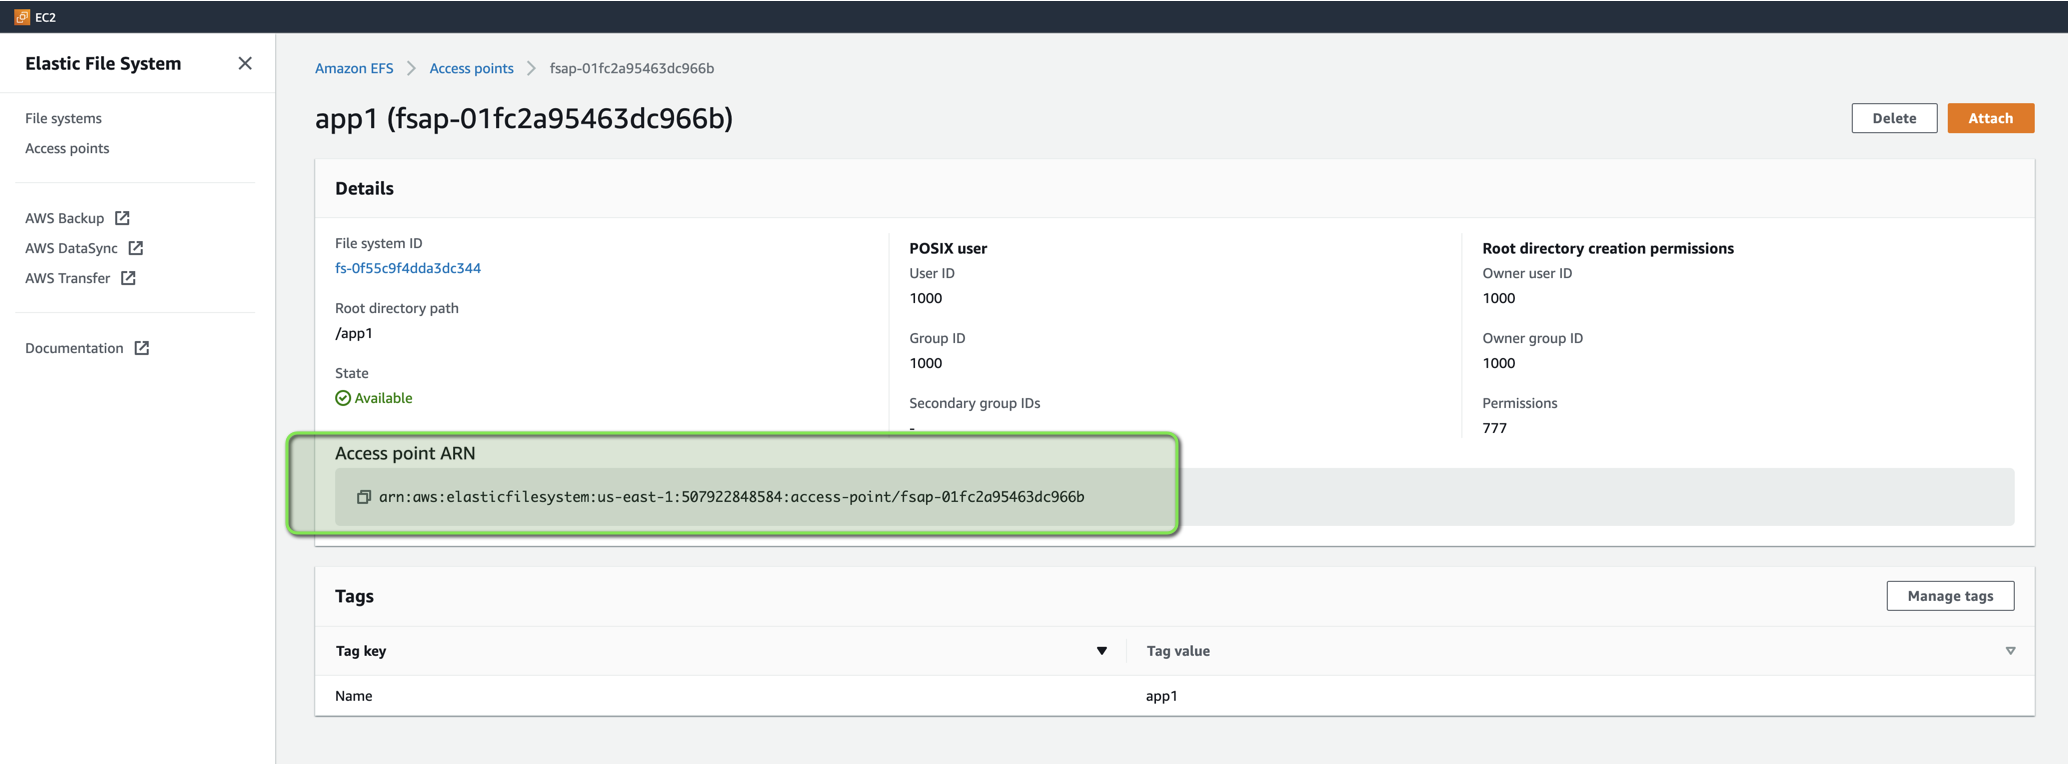Screen dimensions: 2068x764
Task: Click the Available state check icon
Action: 343,398
